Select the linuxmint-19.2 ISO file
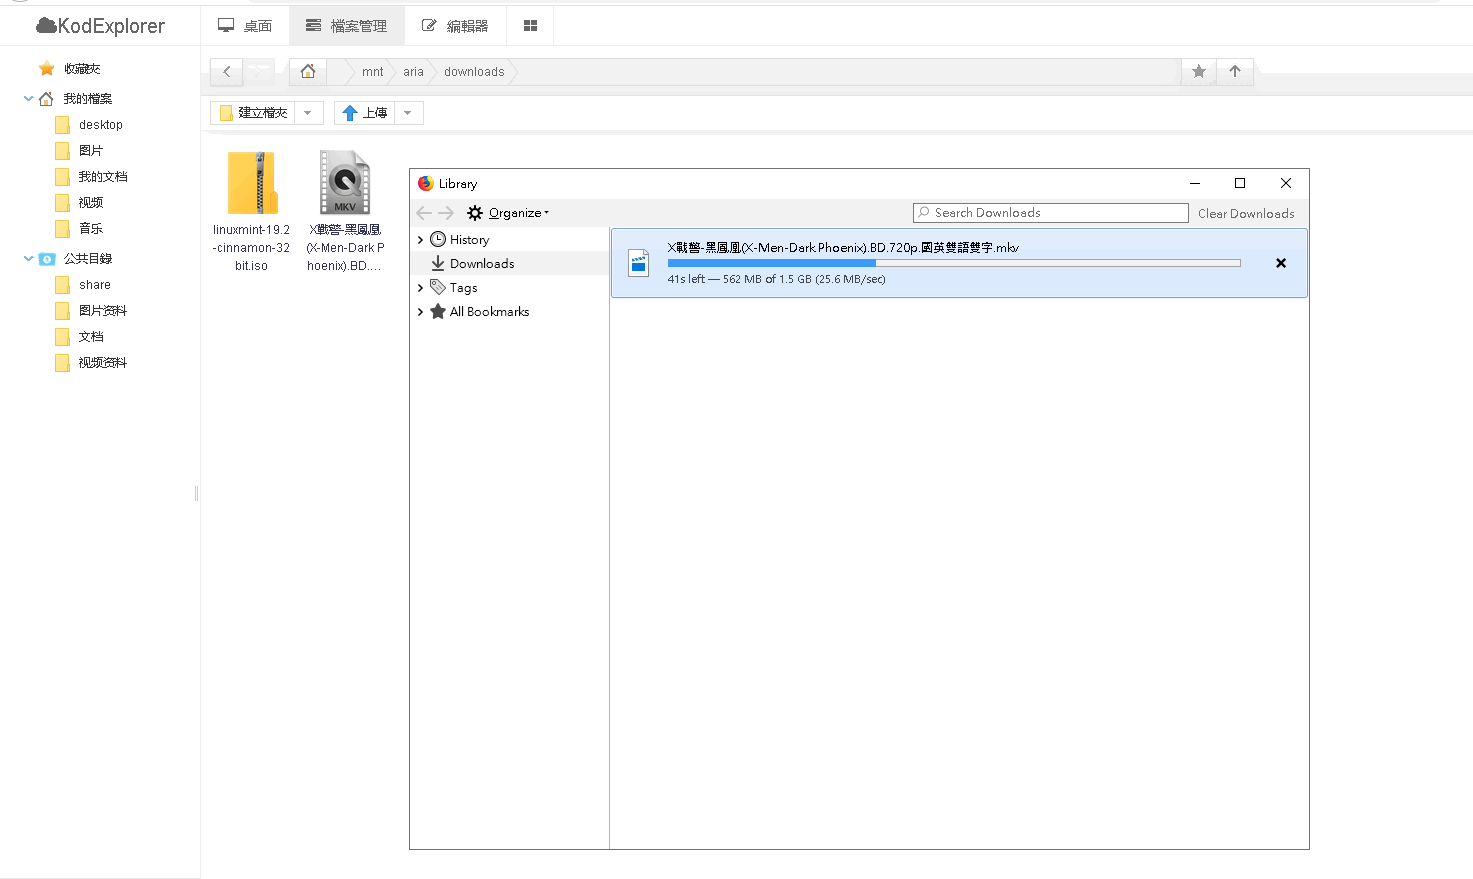1473x879 pixels. [x=251, y=211]
